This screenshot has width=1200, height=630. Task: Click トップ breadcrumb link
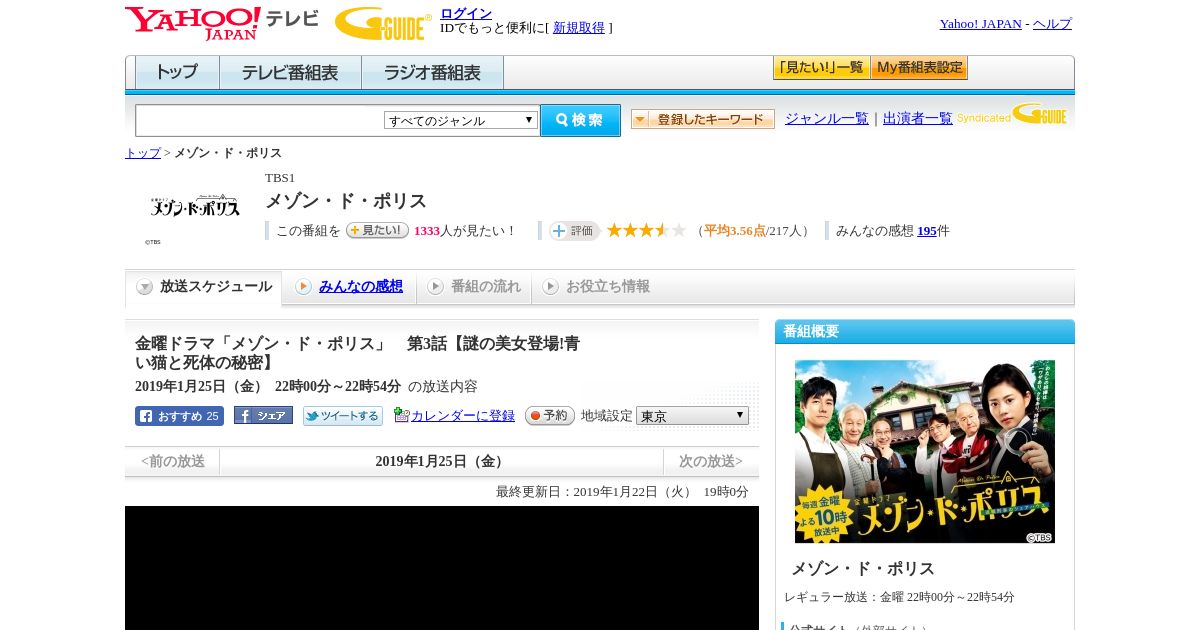coord(143,153)
